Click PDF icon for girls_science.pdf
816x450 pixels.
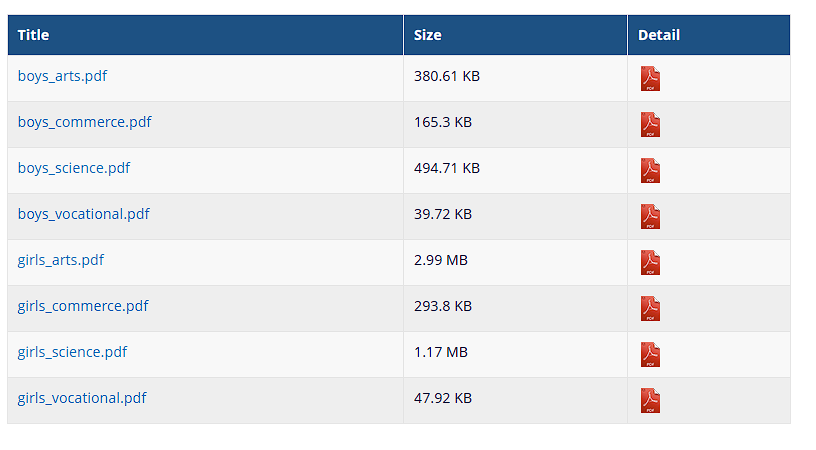tap(650, 355)
